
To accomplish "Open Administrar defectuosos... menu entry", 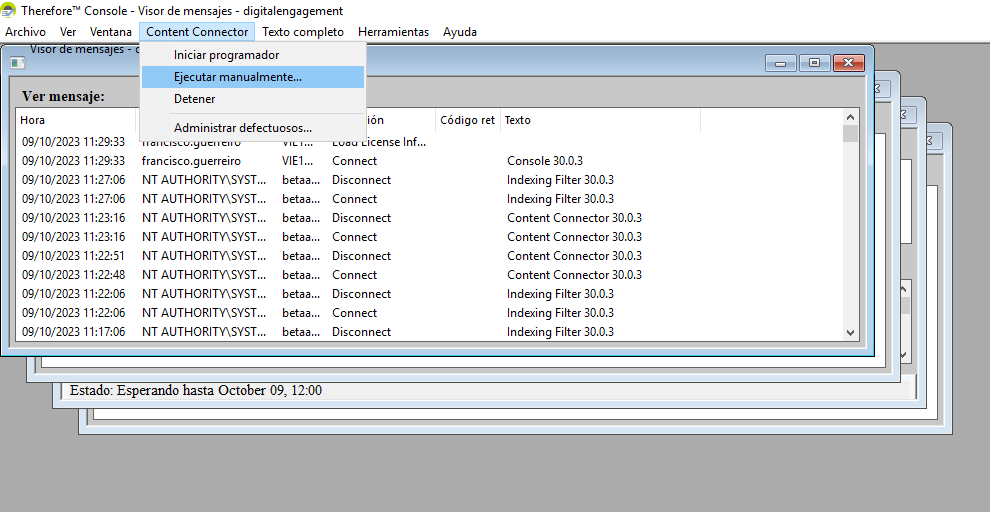I will click(x=253, y=128).
